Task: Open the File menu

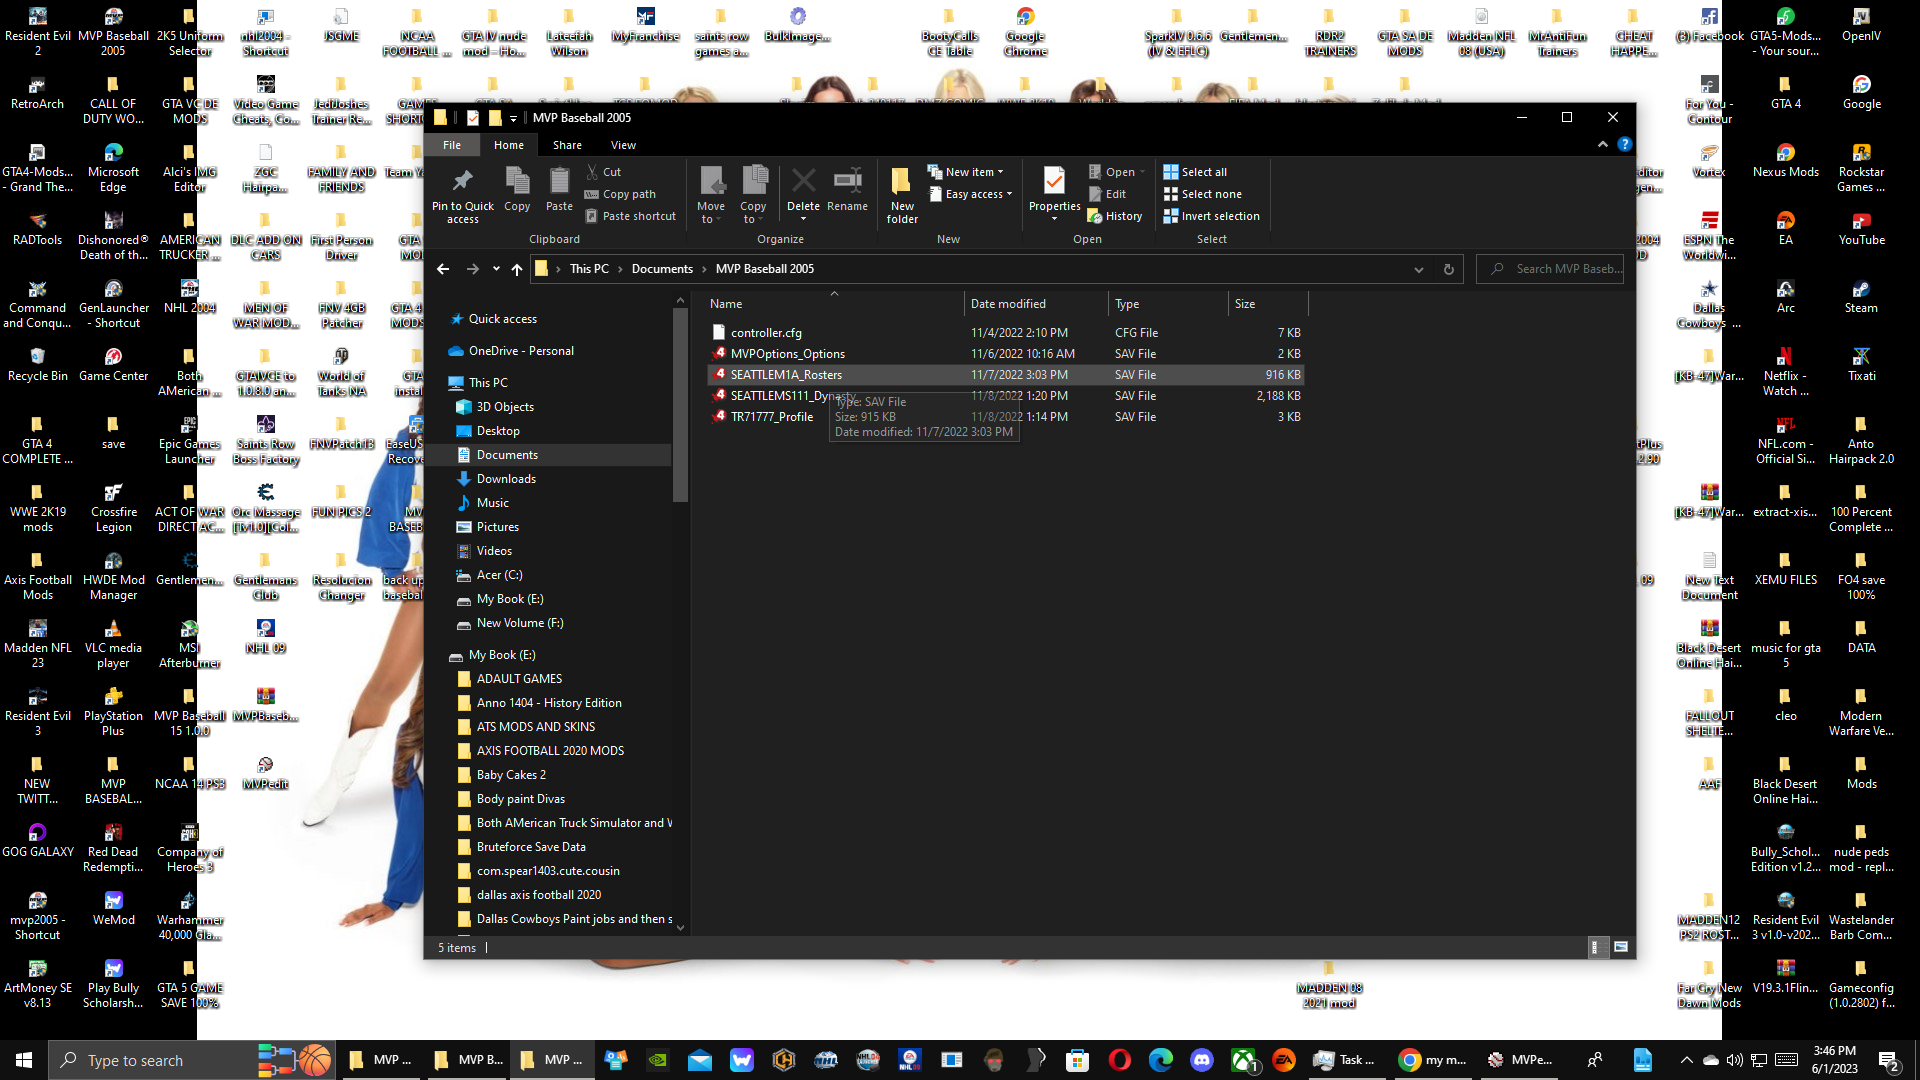Action: tap(452, 145)
